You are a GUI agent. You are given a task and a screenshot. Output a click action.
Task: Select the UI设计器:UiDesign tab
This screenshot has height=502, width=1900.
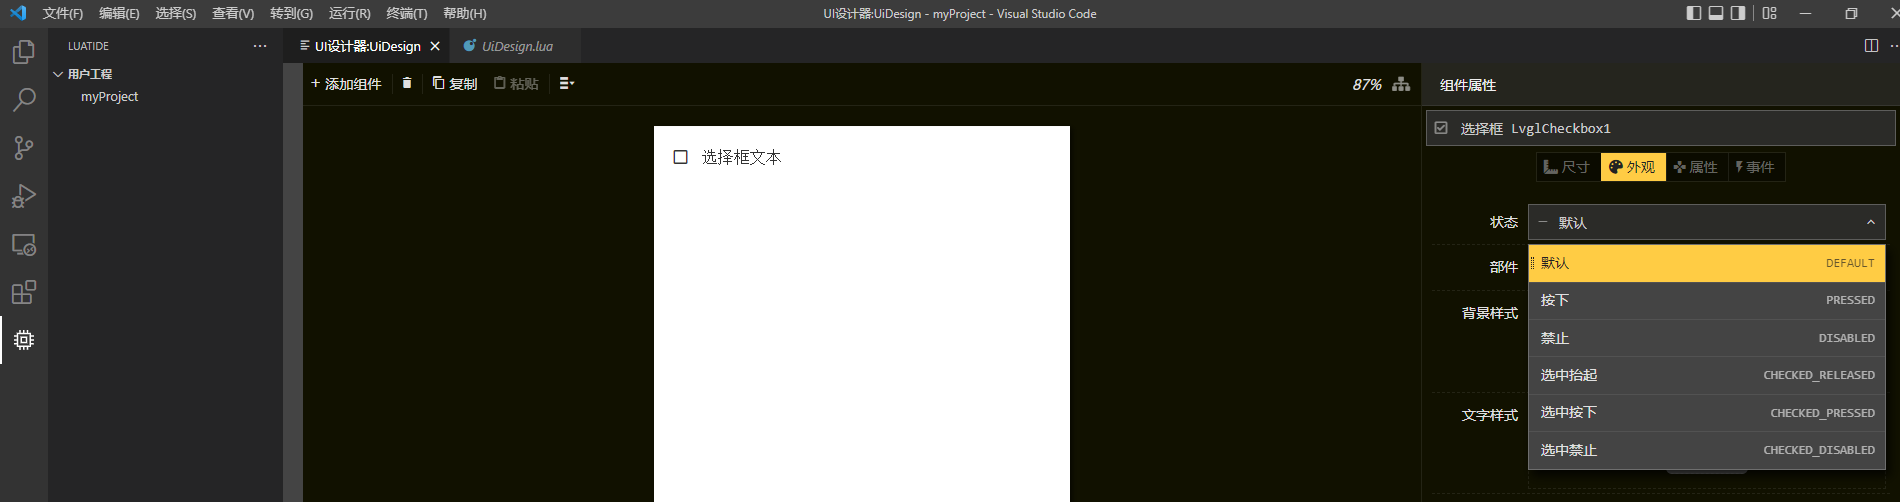tap(367, 46)
